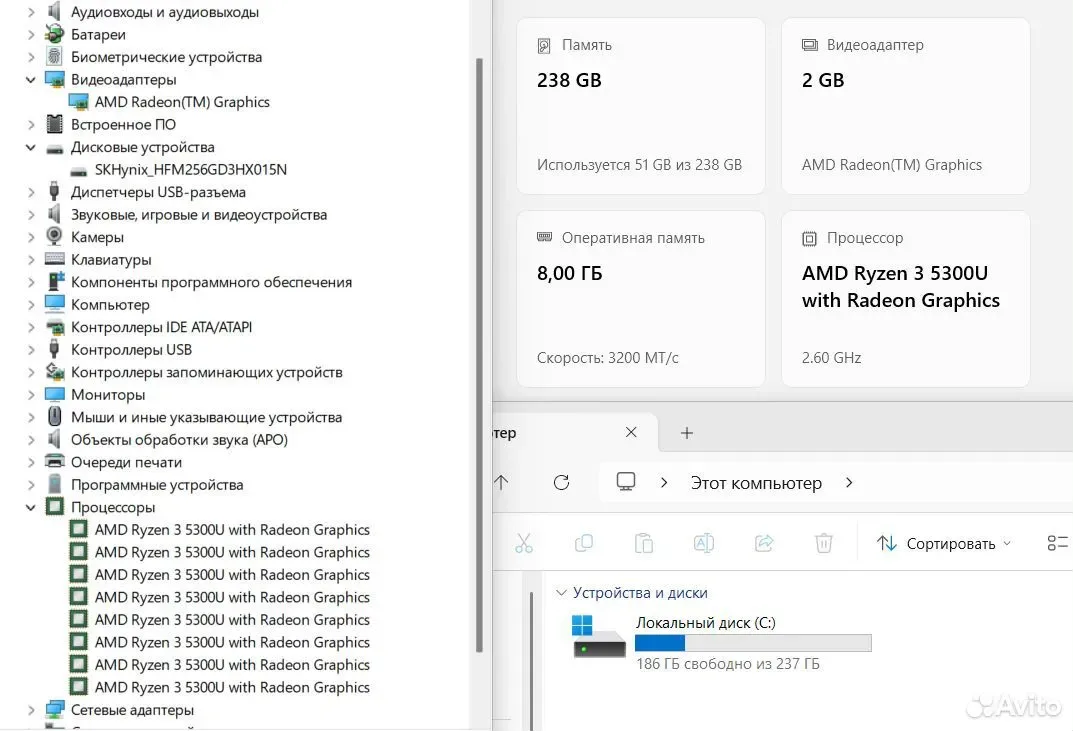
Task: Expand chevron after Этот компьютер breadcrumb
Action: pyautogui.click(x=849, y=483)
